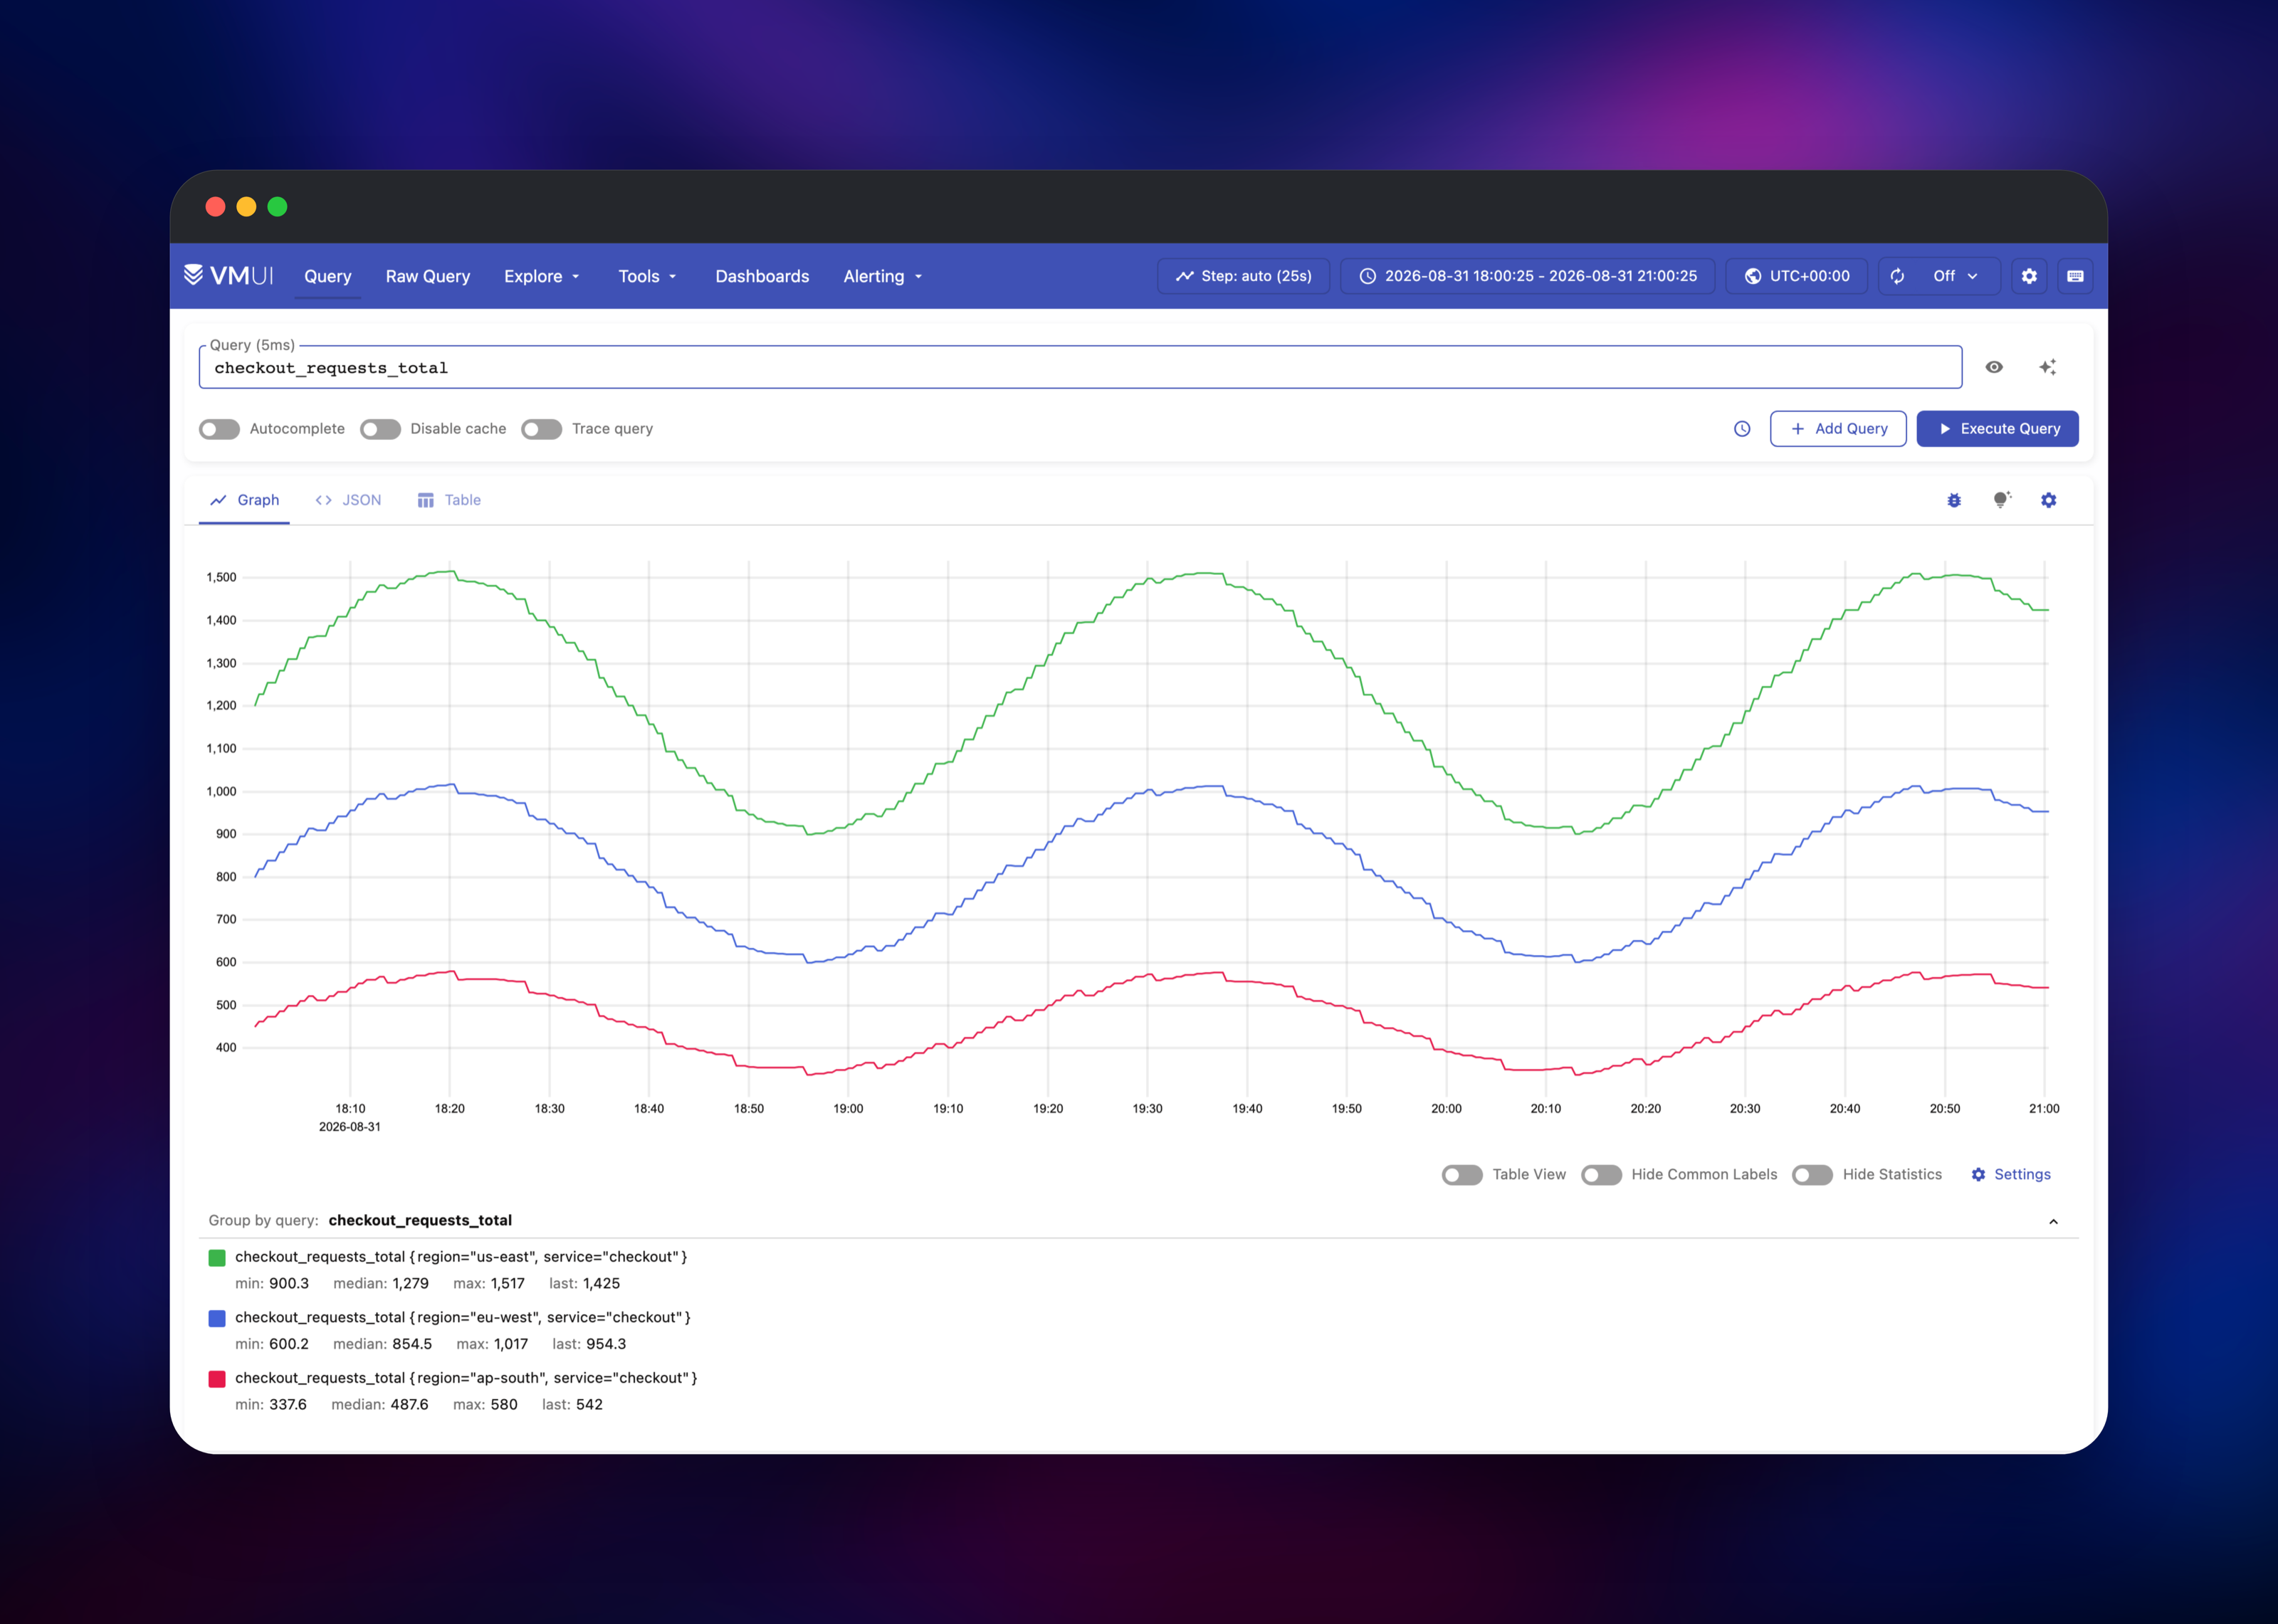Open the Tools dropdown menu
Screen dimensions: 2278x1624
click(x=648, y=276)
